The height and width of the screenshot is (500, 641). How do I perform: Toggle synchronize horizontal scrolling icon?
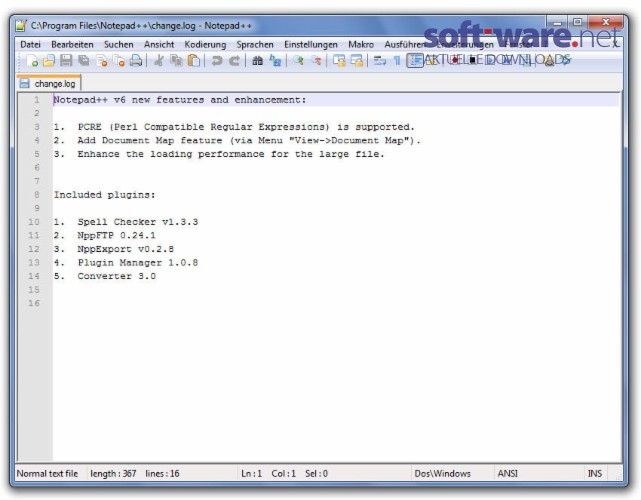point(356,61)
